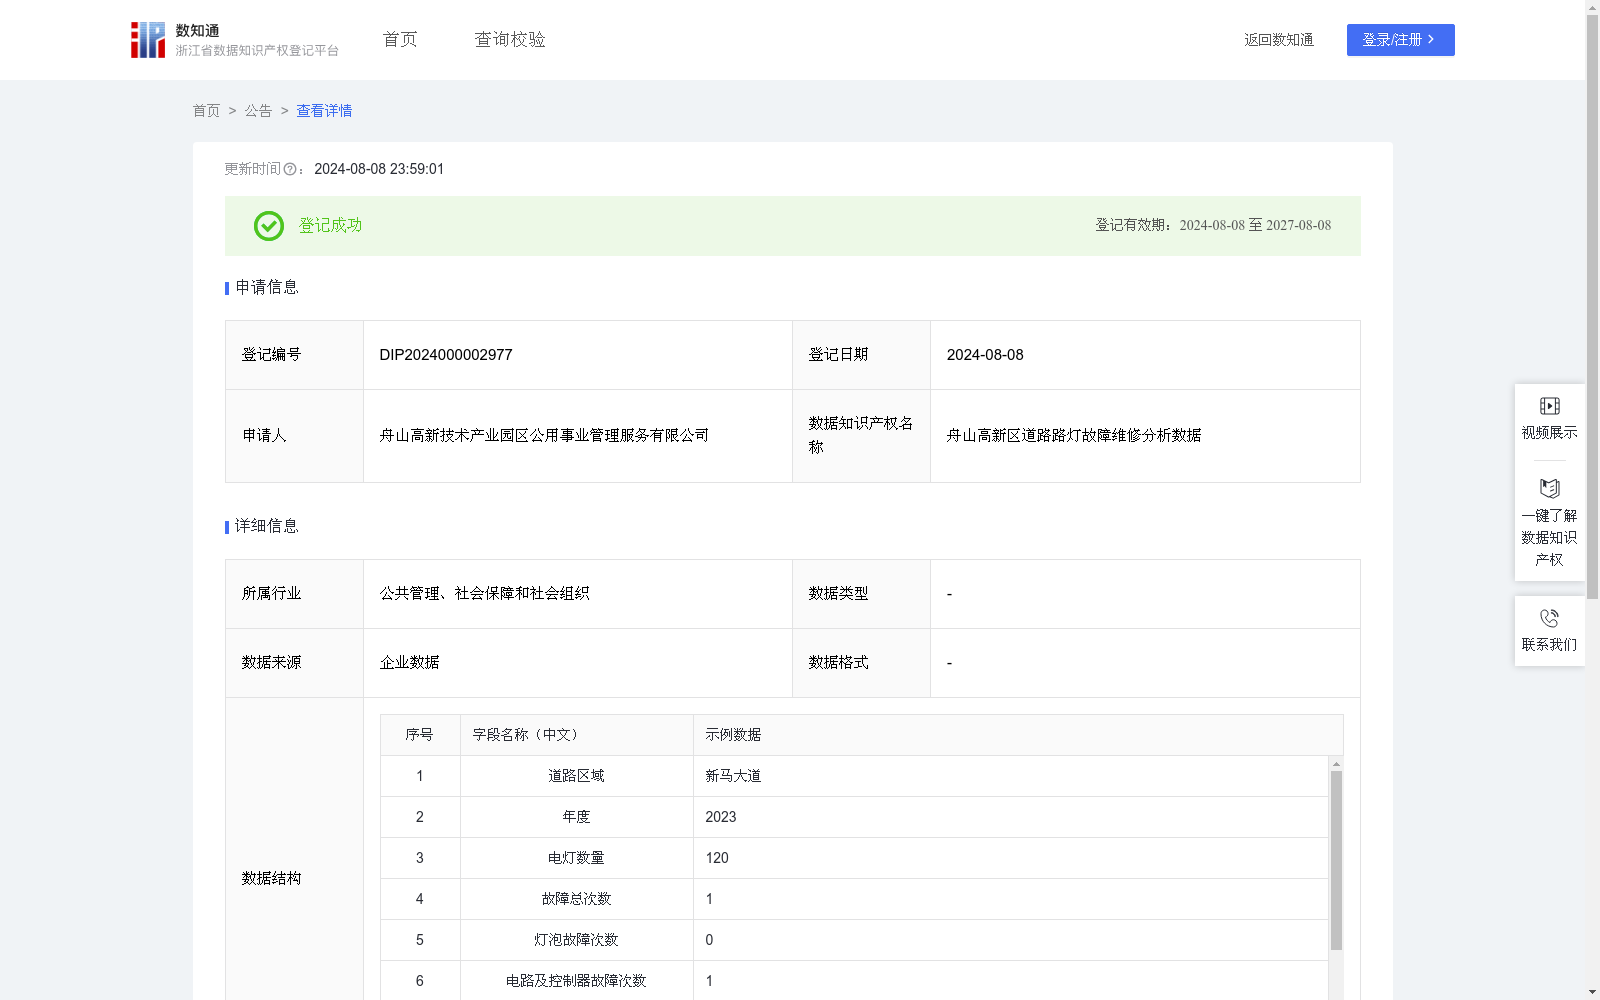Click the 道路区域 field row
1600x1000 pixels.
click(855, 776)
